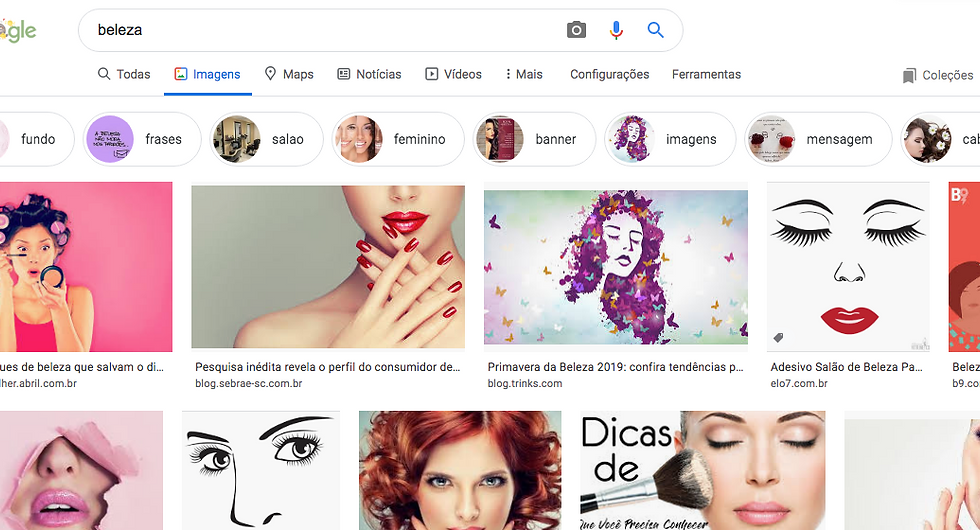Click the licensable tag icon on Adesivo image
The image size is (980, 530).
coord(778,338)
